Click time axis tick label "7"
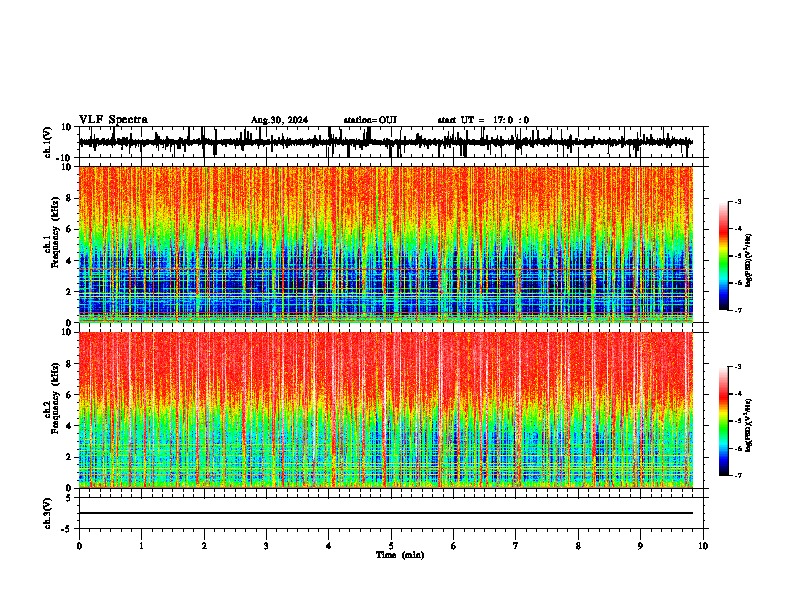 click(516, 546)
